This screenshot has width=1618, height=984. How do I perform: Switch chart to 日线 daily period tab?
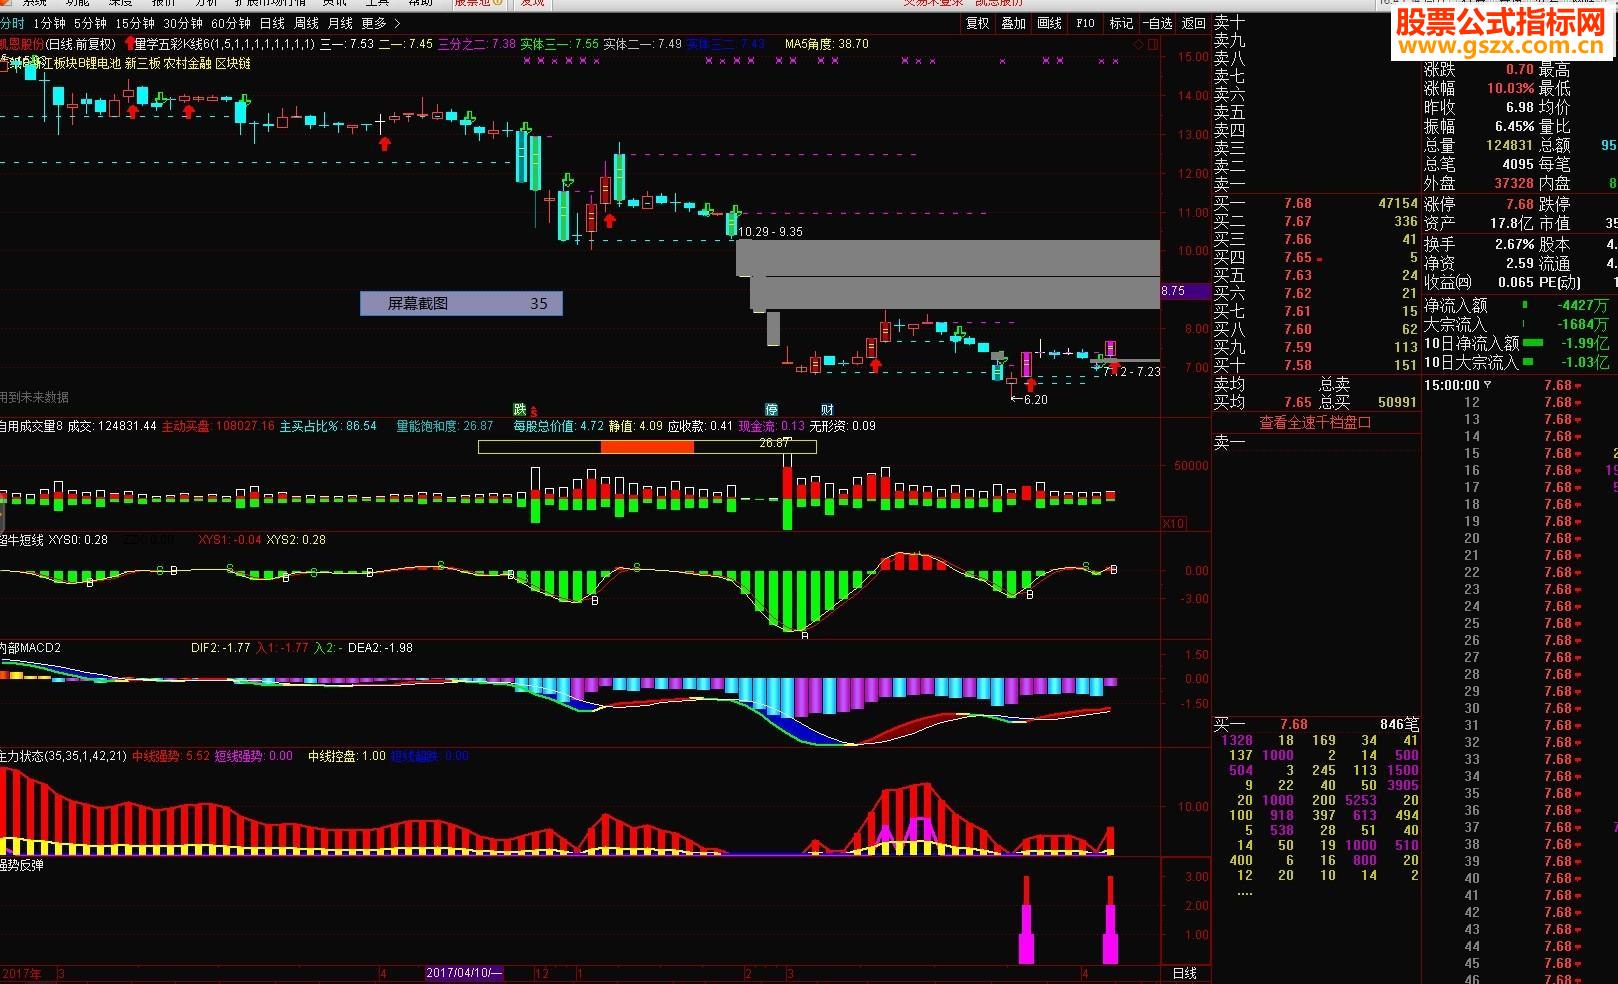pos(272,23)
